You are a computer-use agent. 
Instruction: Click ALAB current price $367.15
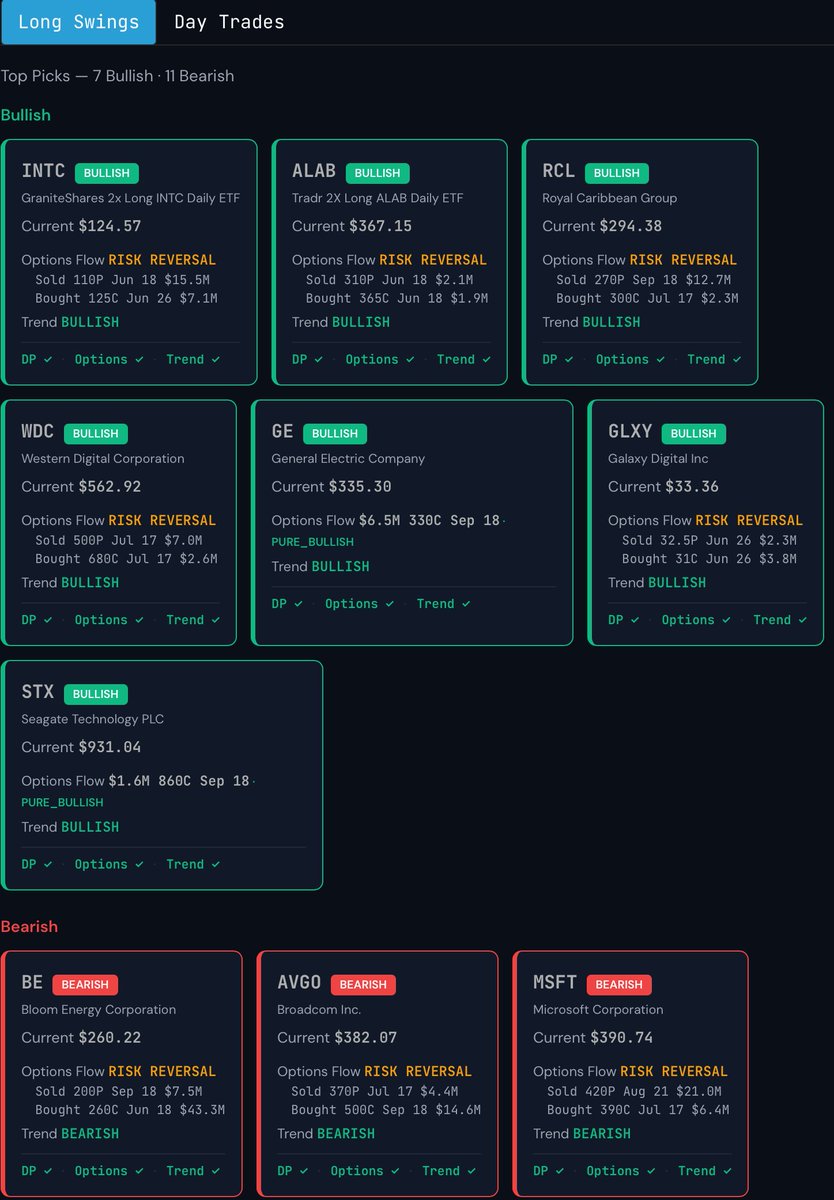coord(380,226)
